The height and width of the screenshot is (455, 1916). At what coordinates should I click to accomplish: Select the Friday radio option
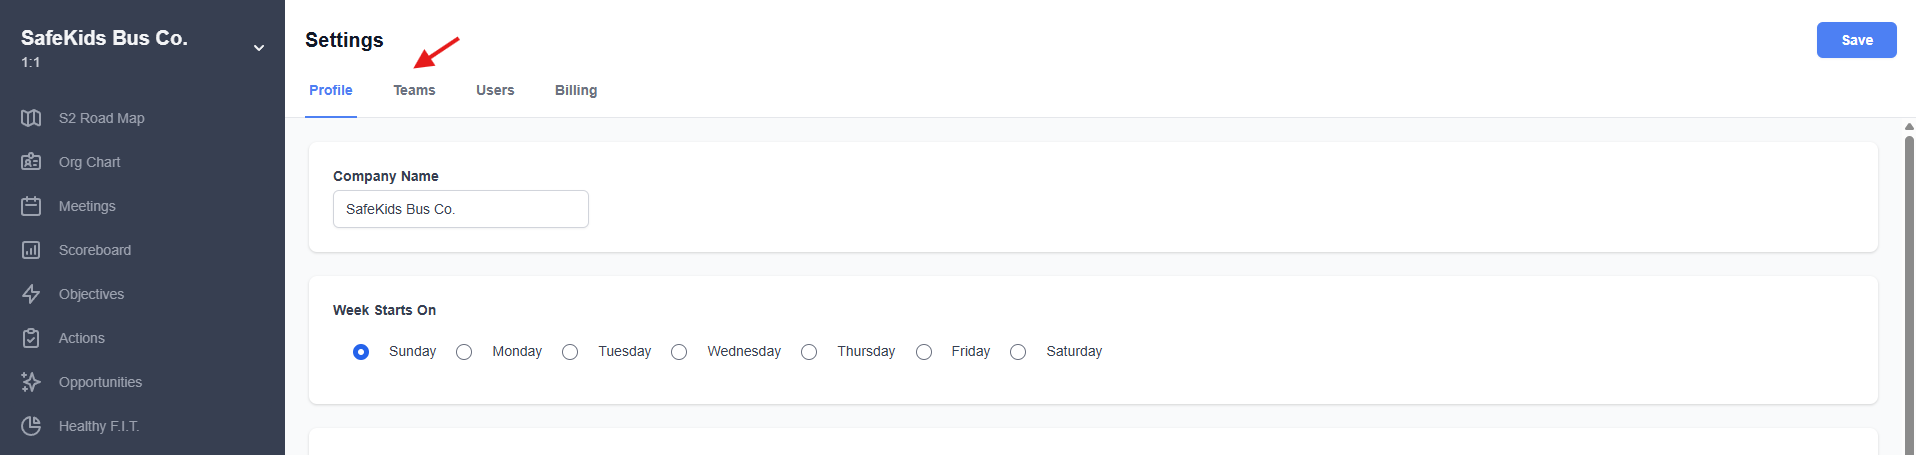pyautogui.click(x=924, y=352)
